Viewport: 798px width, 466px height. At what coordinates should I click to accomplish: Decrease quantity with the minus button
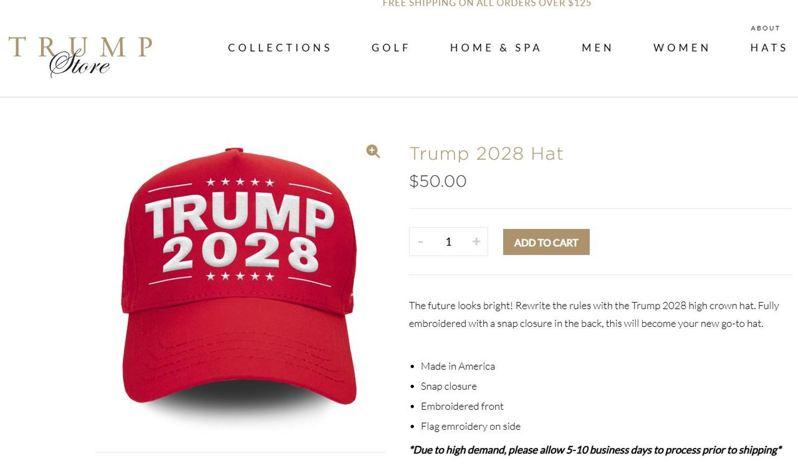tap(420, 241)
